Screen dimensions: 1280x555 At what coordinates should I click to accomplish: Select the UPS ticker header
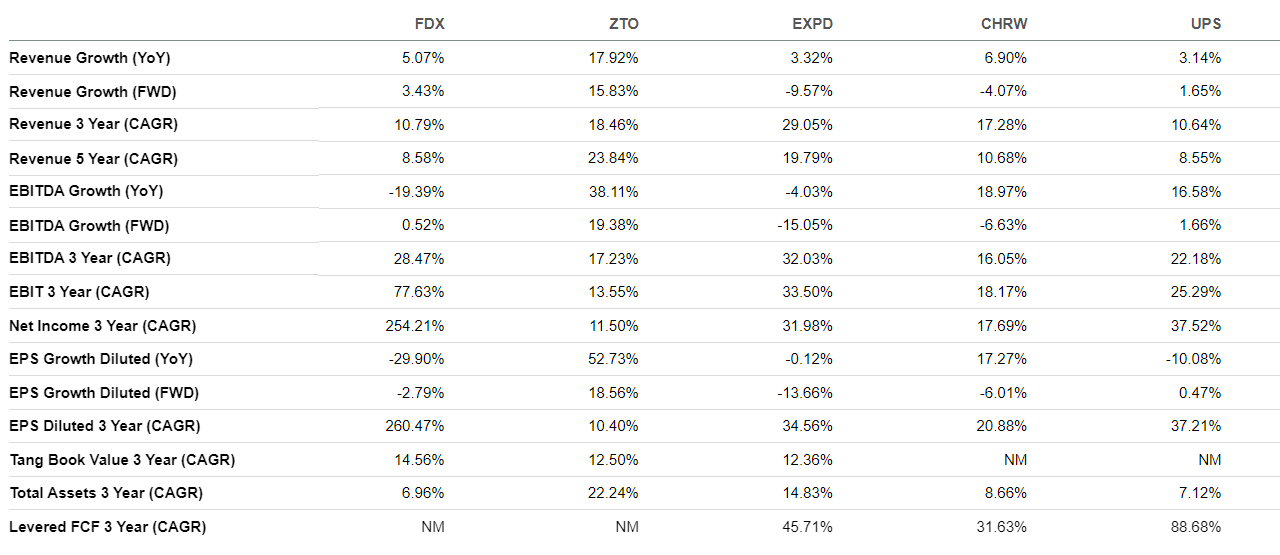[1206, 23]
